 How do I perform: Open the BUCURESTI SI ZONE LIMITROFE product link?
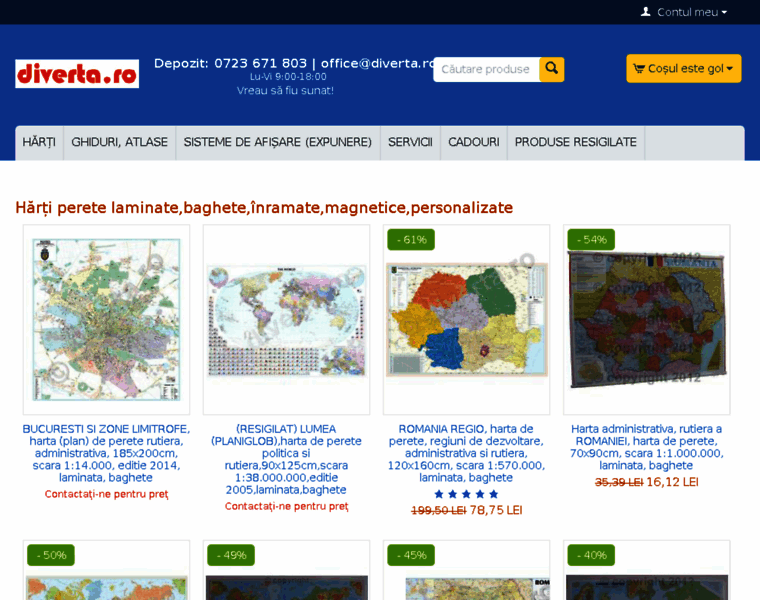[106, 453]
